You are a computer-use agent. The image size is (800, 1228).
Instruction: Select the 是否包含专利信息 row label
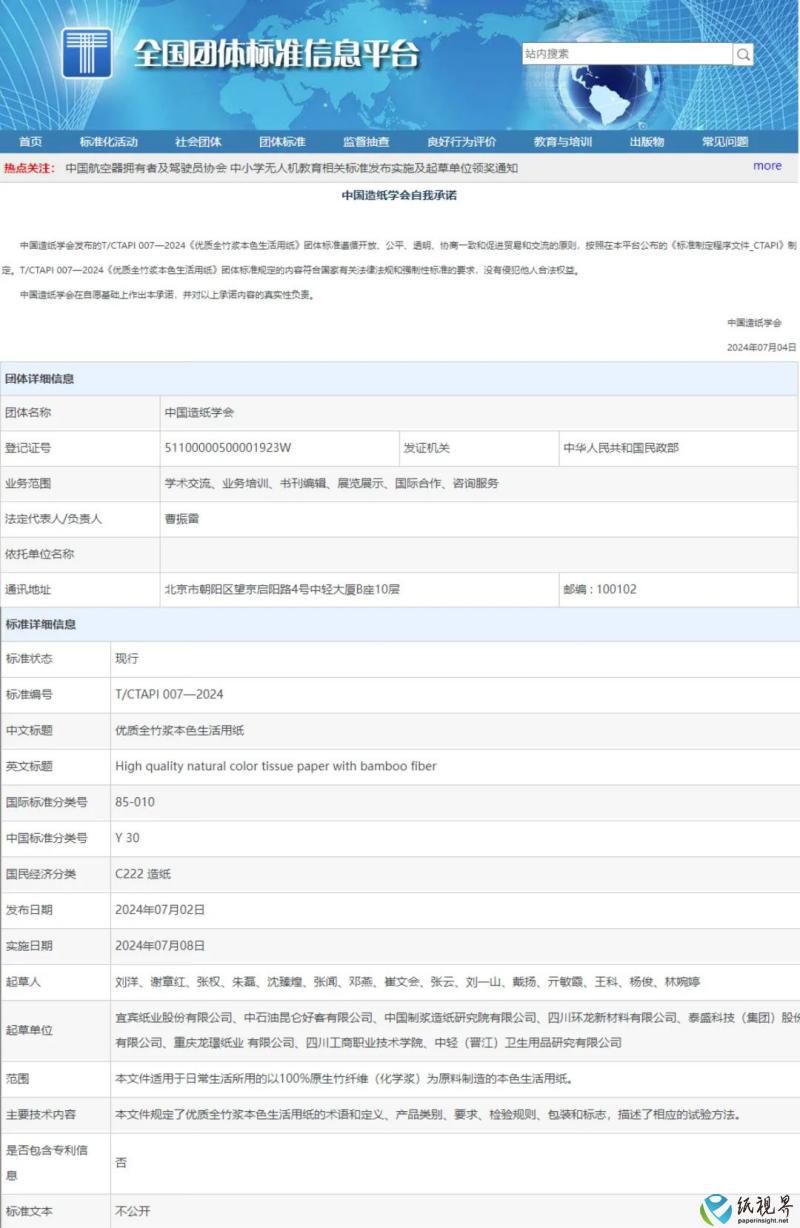click(x=46, y=1162)
